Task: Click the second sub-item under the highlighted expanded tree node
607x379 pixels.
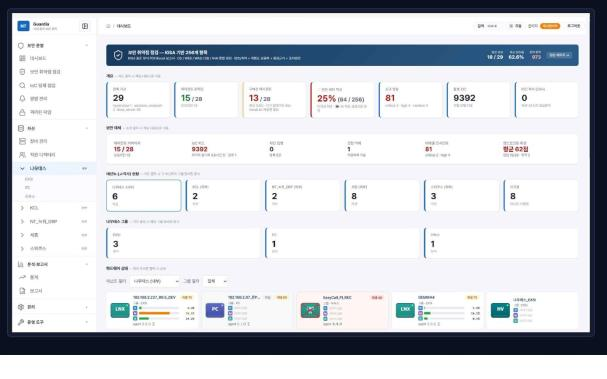Action: tap(27, 188)
